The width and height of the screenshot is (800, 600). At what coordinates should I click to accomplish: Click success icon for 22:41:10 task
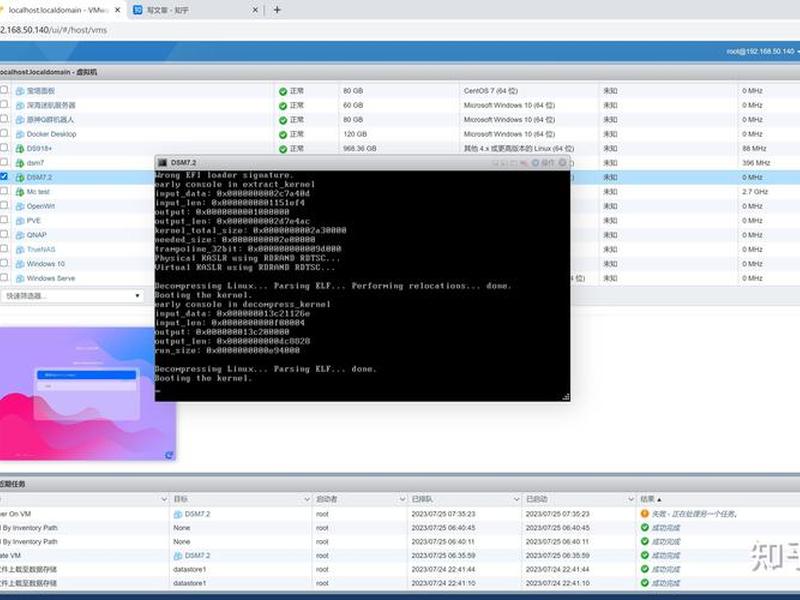tap(644, 583)
